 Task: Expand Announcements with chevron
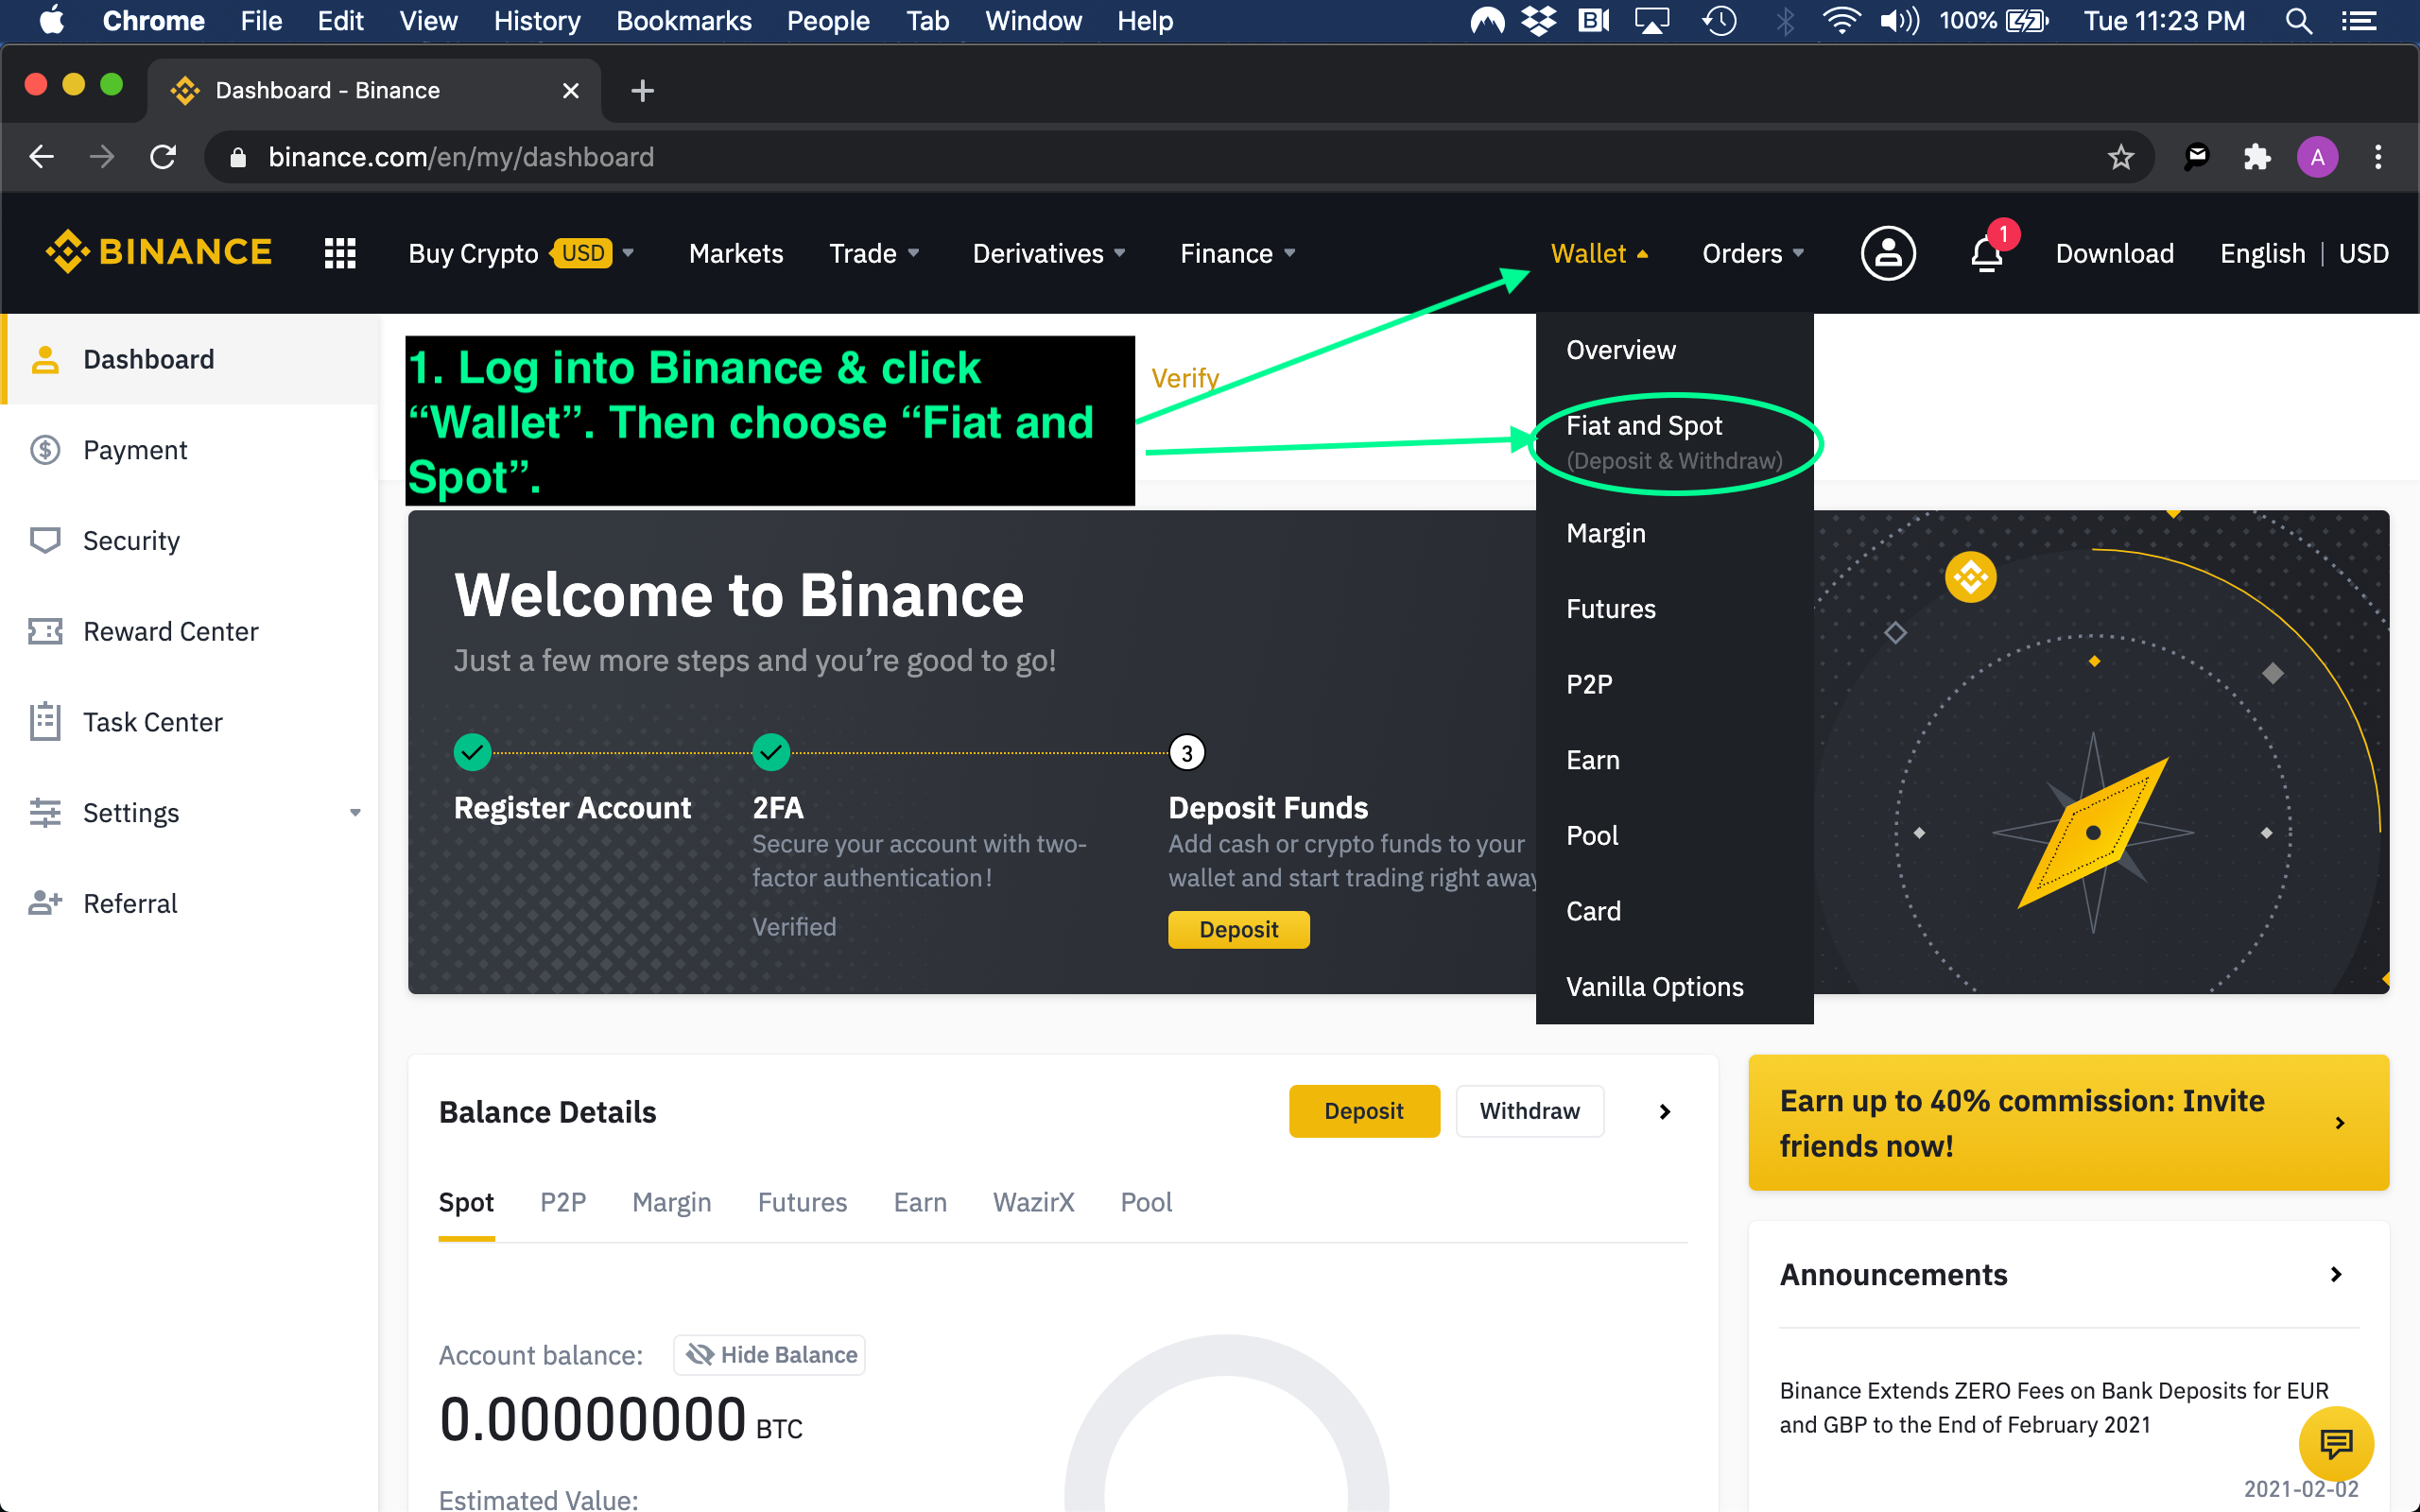click(x=2336, y=1274)
